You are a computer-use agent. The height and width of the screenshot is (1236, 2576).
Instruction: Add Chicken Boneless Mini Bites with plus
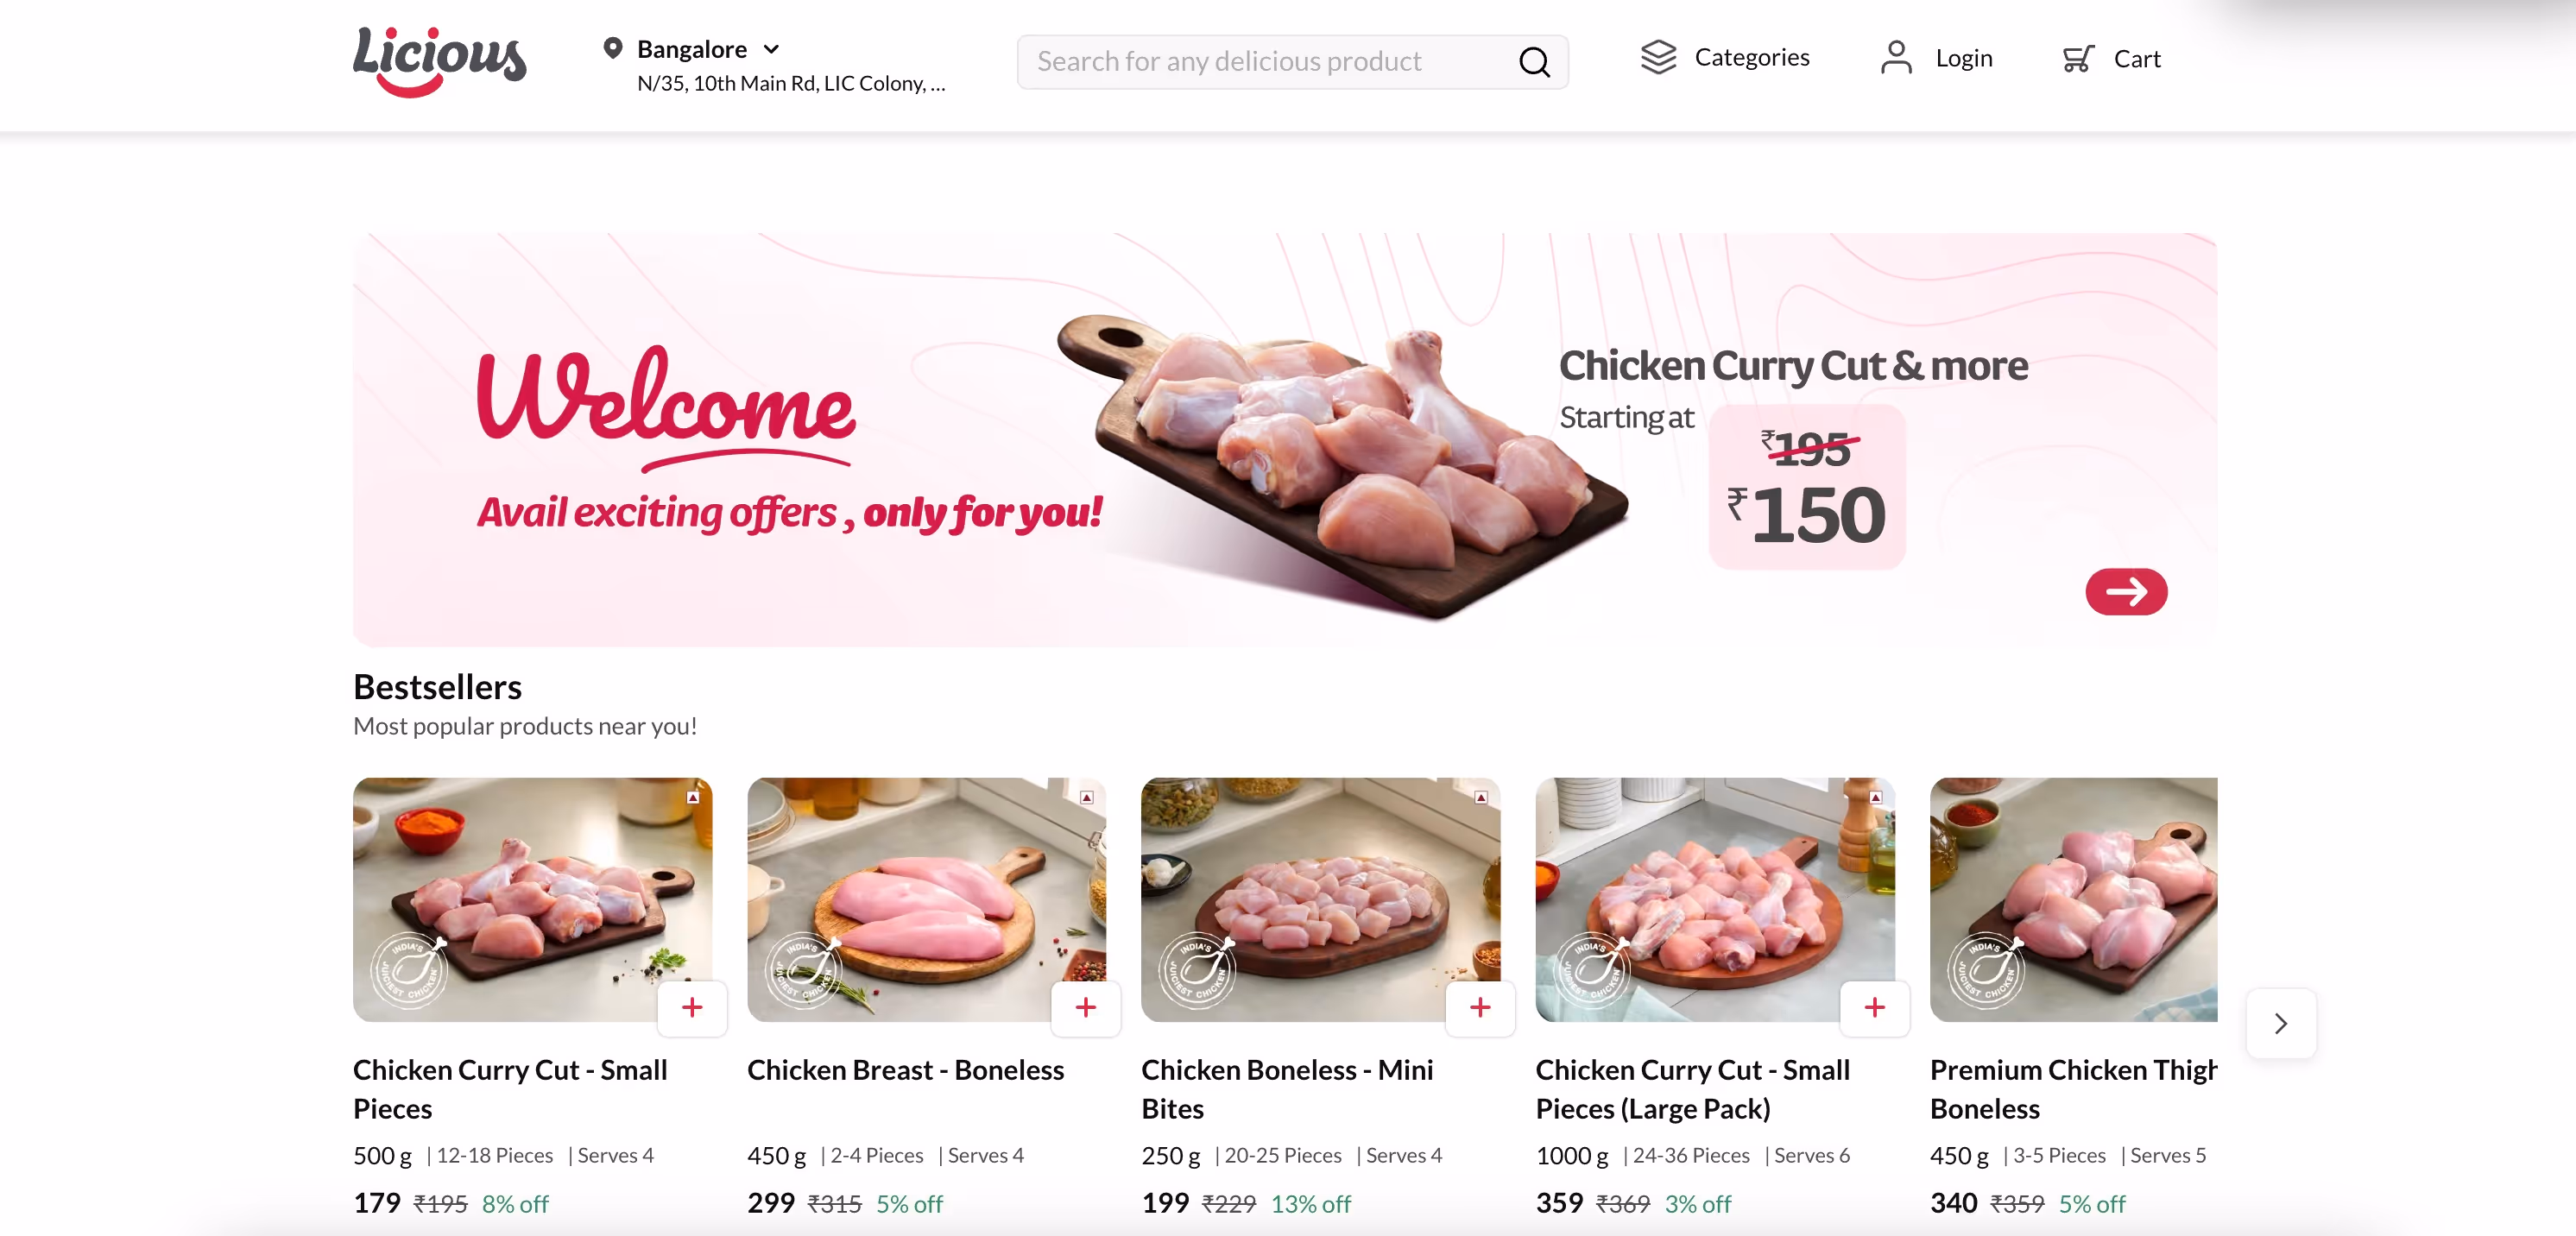(x=1480, y=1008)
